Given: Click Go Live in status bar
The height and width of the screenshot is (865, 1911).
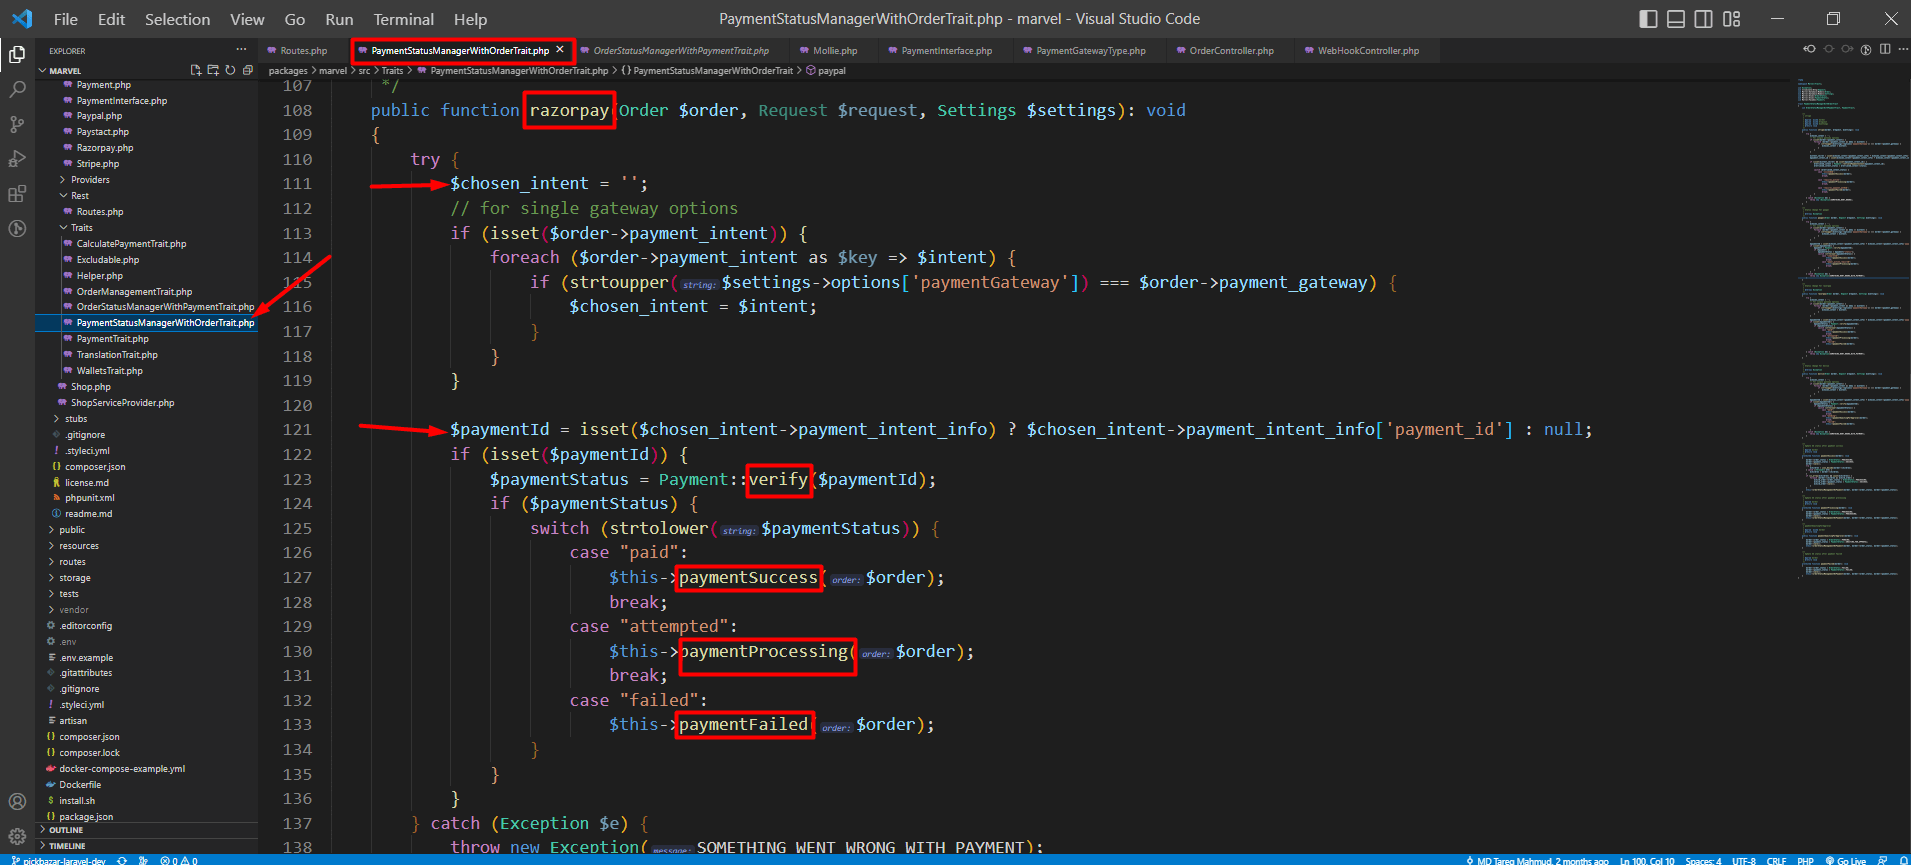Looking at the screenshot, I should pos(1845,860).
